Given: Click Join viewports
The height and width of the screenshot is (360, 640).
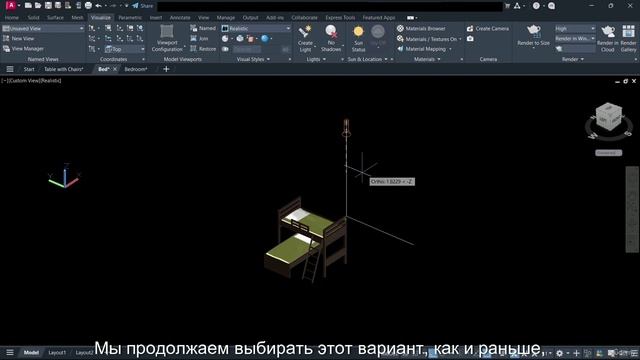Looking at the screenshot, I should (200, 38).
